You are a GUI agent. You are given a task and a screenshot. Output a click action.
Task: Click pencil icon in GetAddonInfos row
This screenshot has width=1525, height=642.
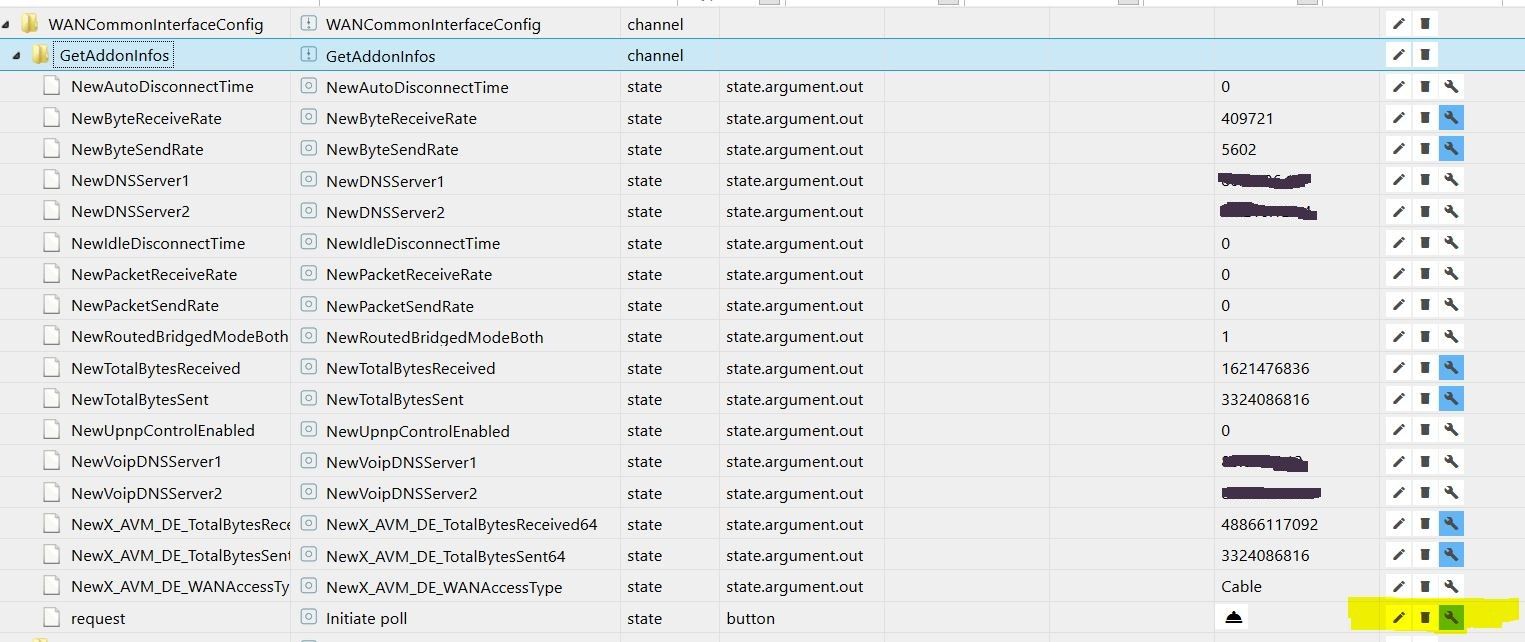tap(1399, 55)
